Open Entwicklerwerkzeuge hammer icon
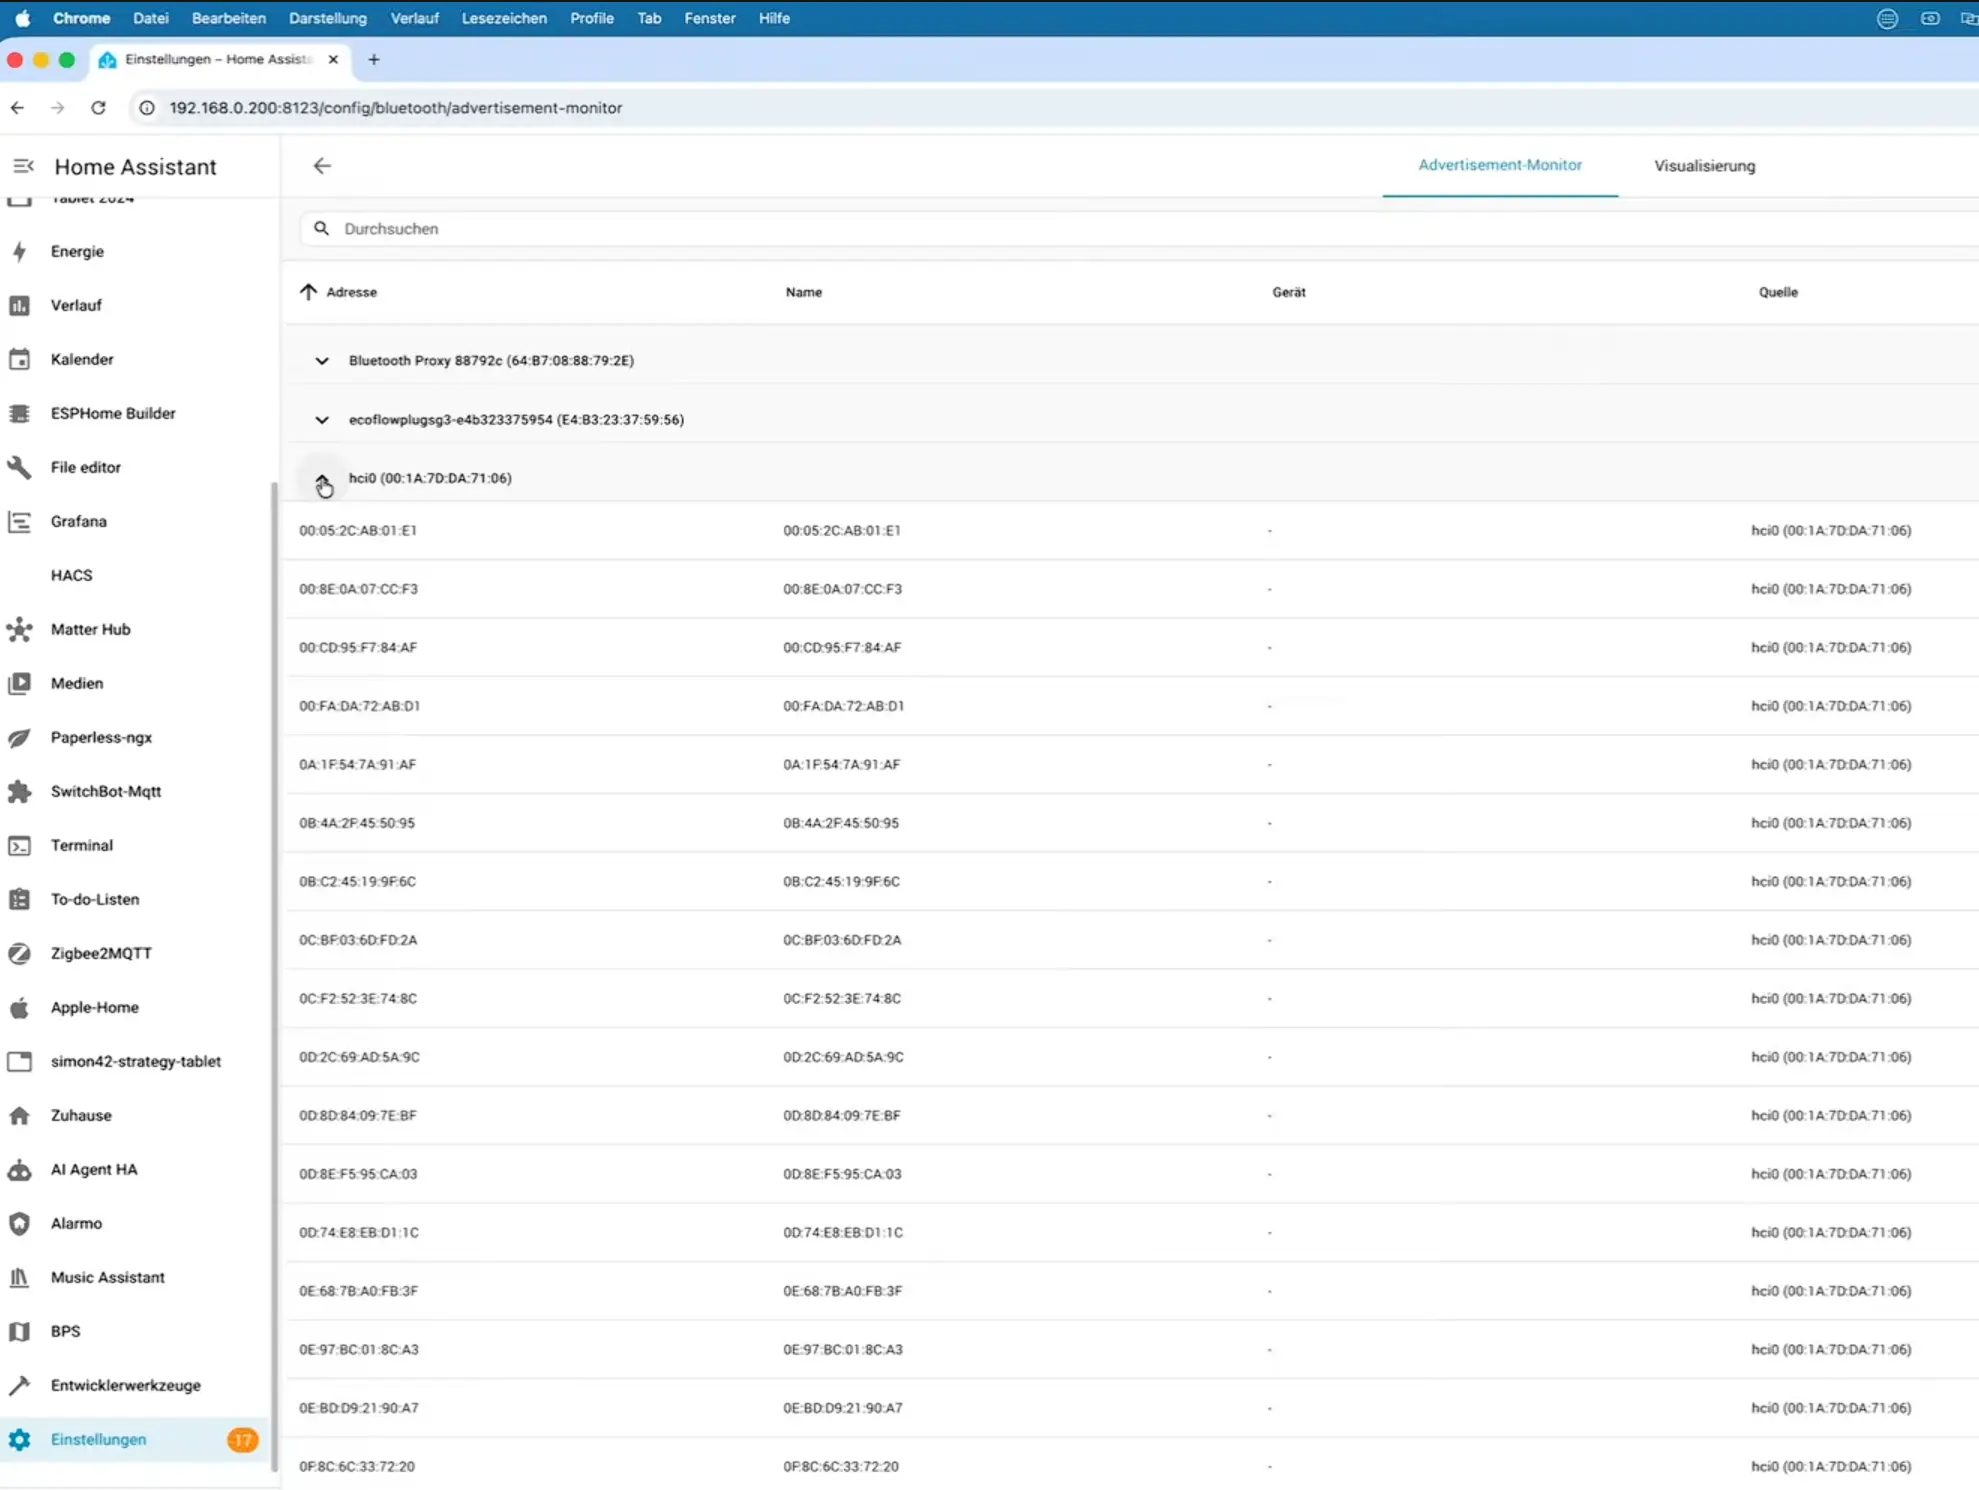Screen dimensions: 1979x1490 pos(19,1385)
